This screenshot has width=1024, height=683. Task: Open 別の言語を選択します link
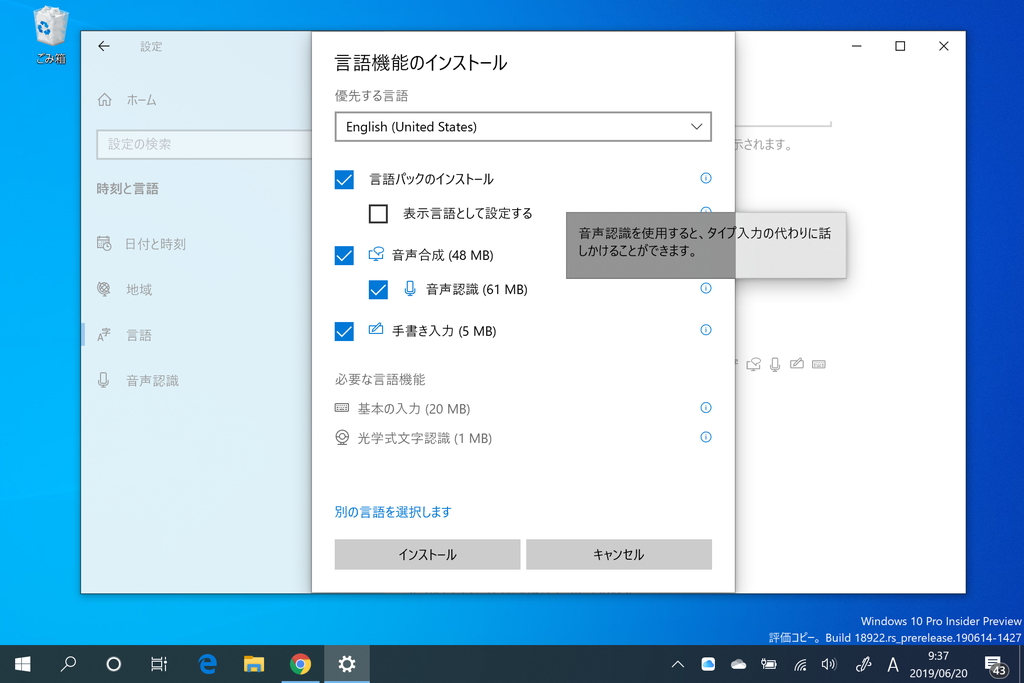pyautogui.click(x=393, y=511)
